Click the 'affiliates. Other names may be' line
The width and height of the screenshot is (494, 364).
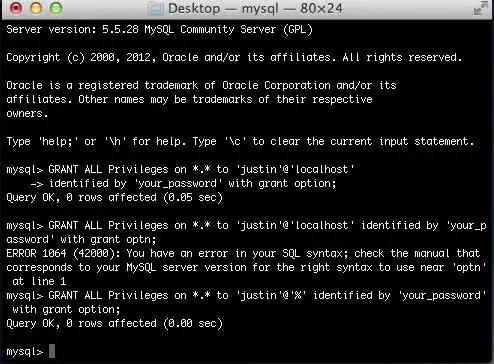pos(189,99)
